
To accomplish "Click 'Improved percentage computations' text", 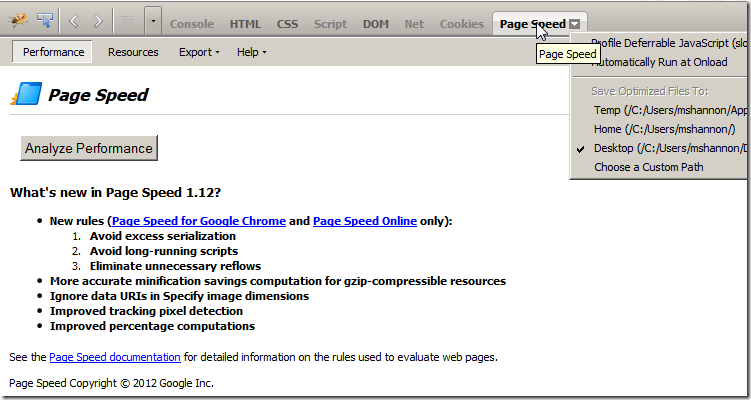I will 152,326.
